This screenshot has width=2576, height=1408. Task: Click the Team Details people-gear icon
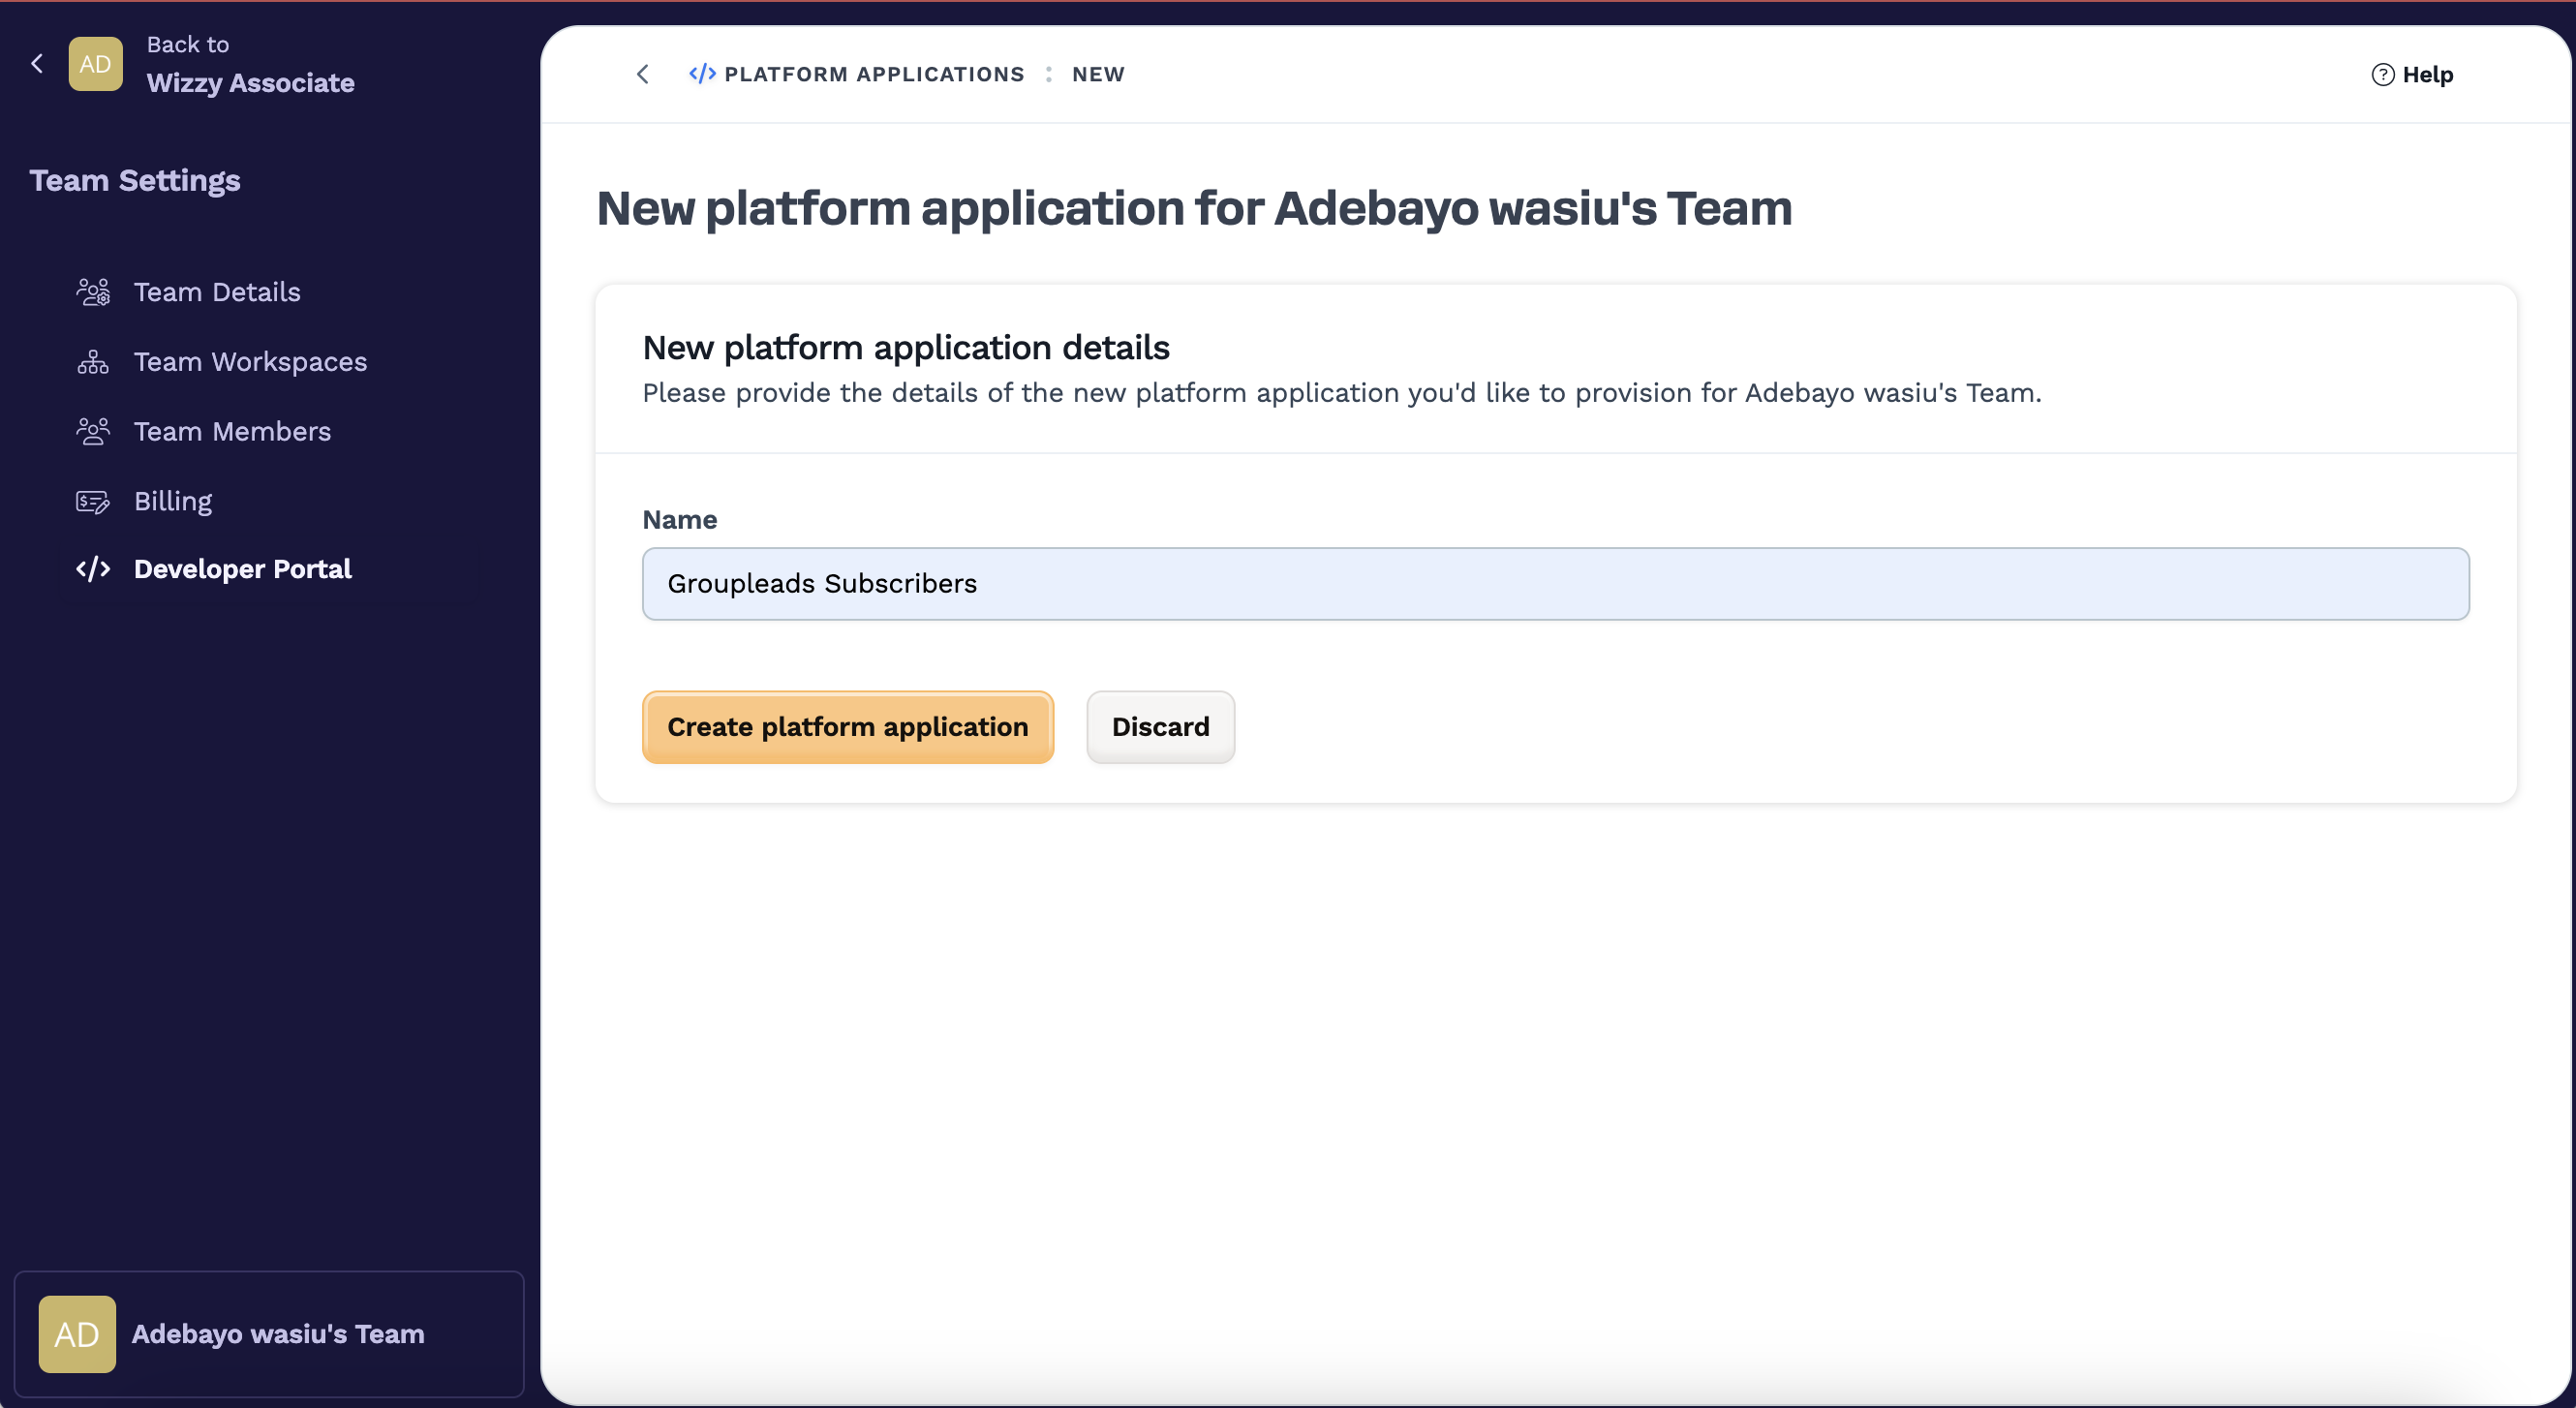tap(93, 292)
